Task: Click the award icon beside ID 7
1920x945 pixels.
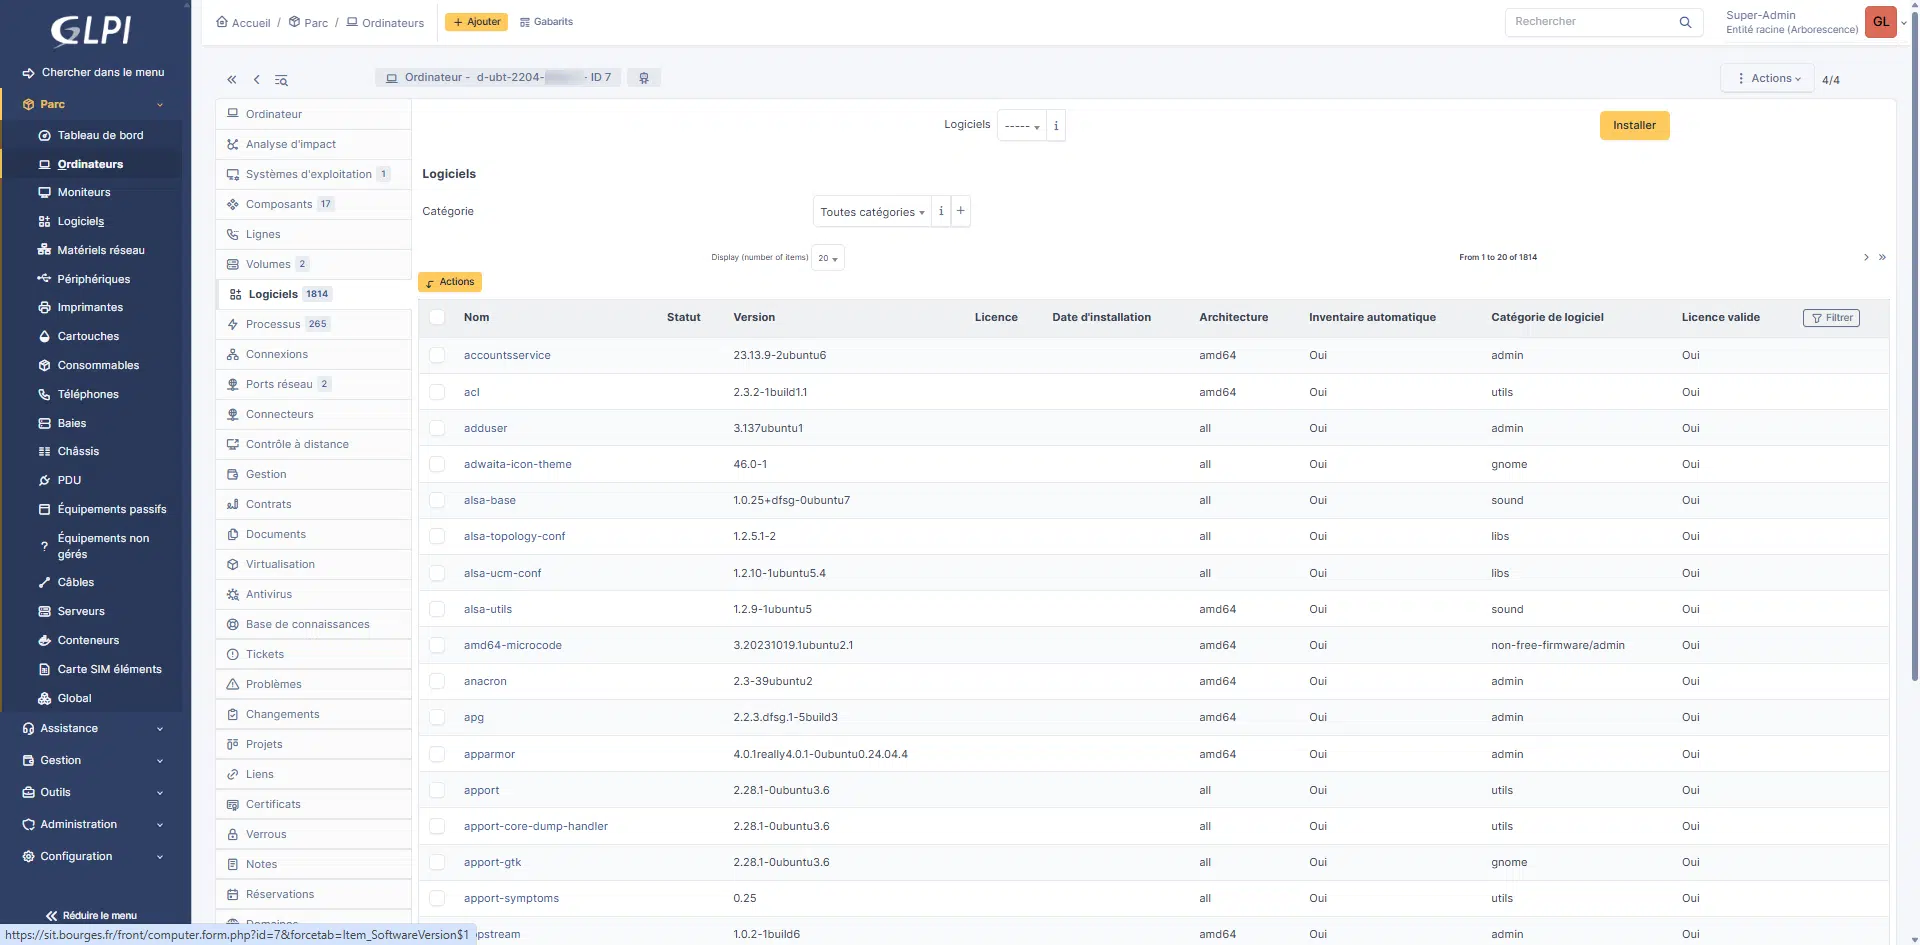Action: click(644, 78)
